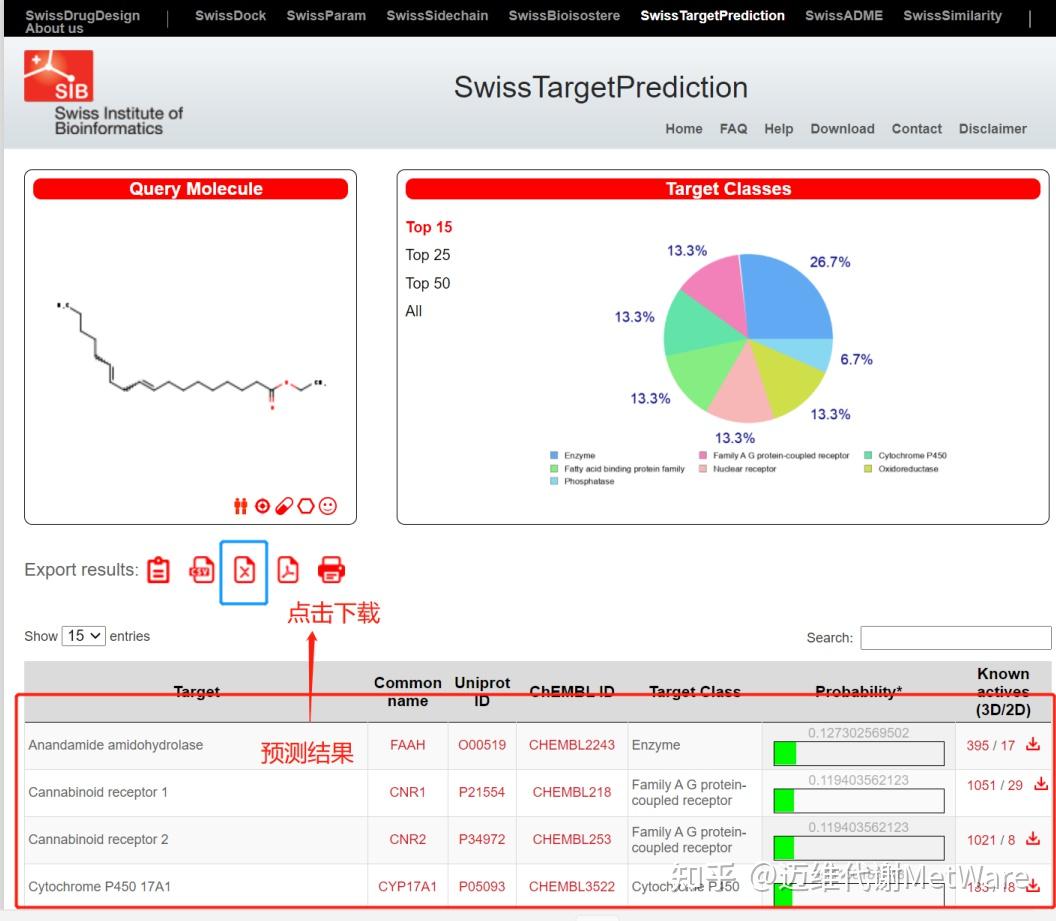Select Top 50 target classes
Screen dimensions: 1056x921
click(428, 283)
